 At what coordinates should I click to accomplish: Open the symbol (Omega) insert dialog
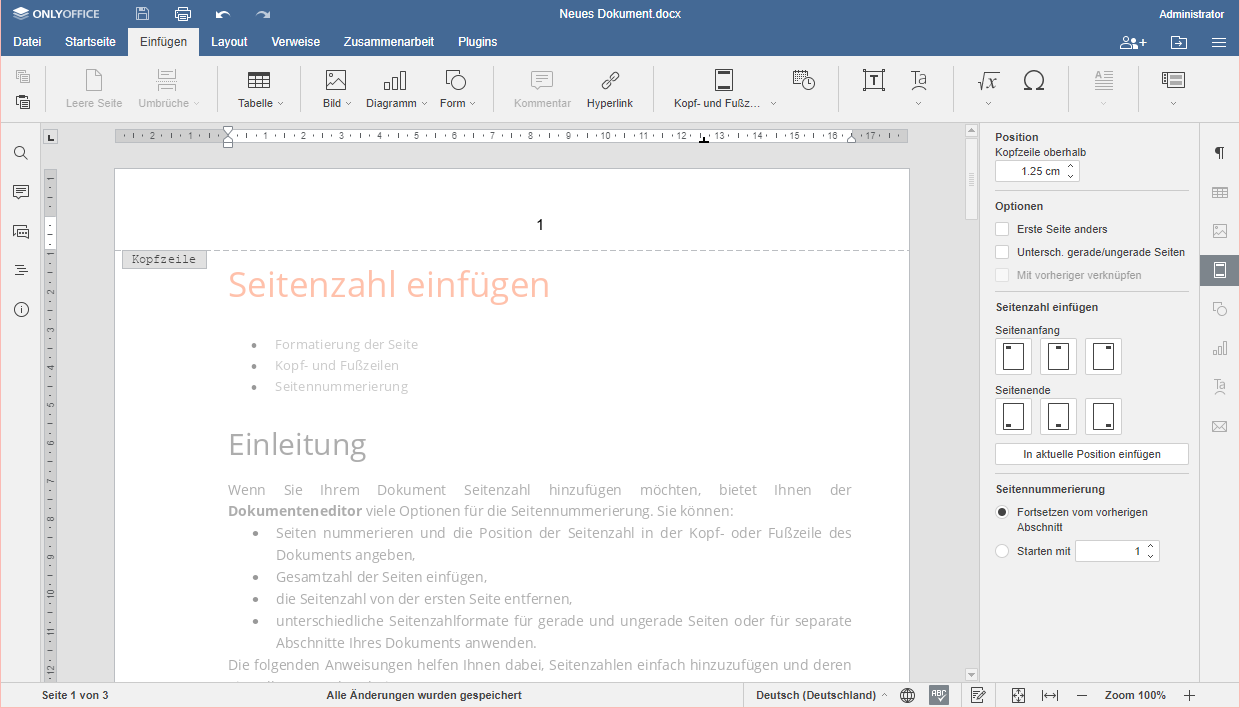click(x=1034, y=81)
